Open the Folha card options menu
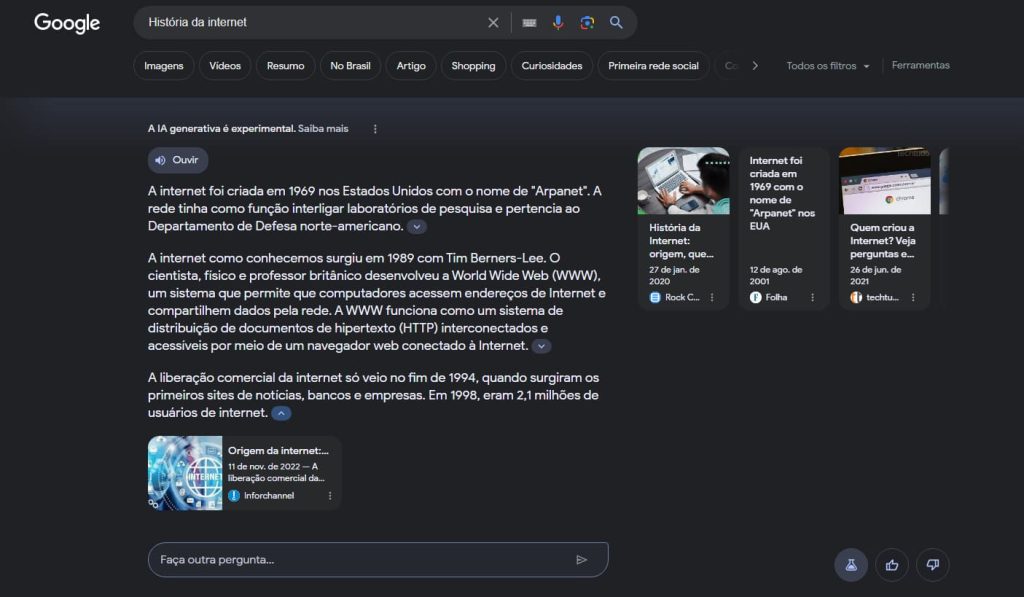The width and height of the screenshot is (1024, 597). coord(812,297)
